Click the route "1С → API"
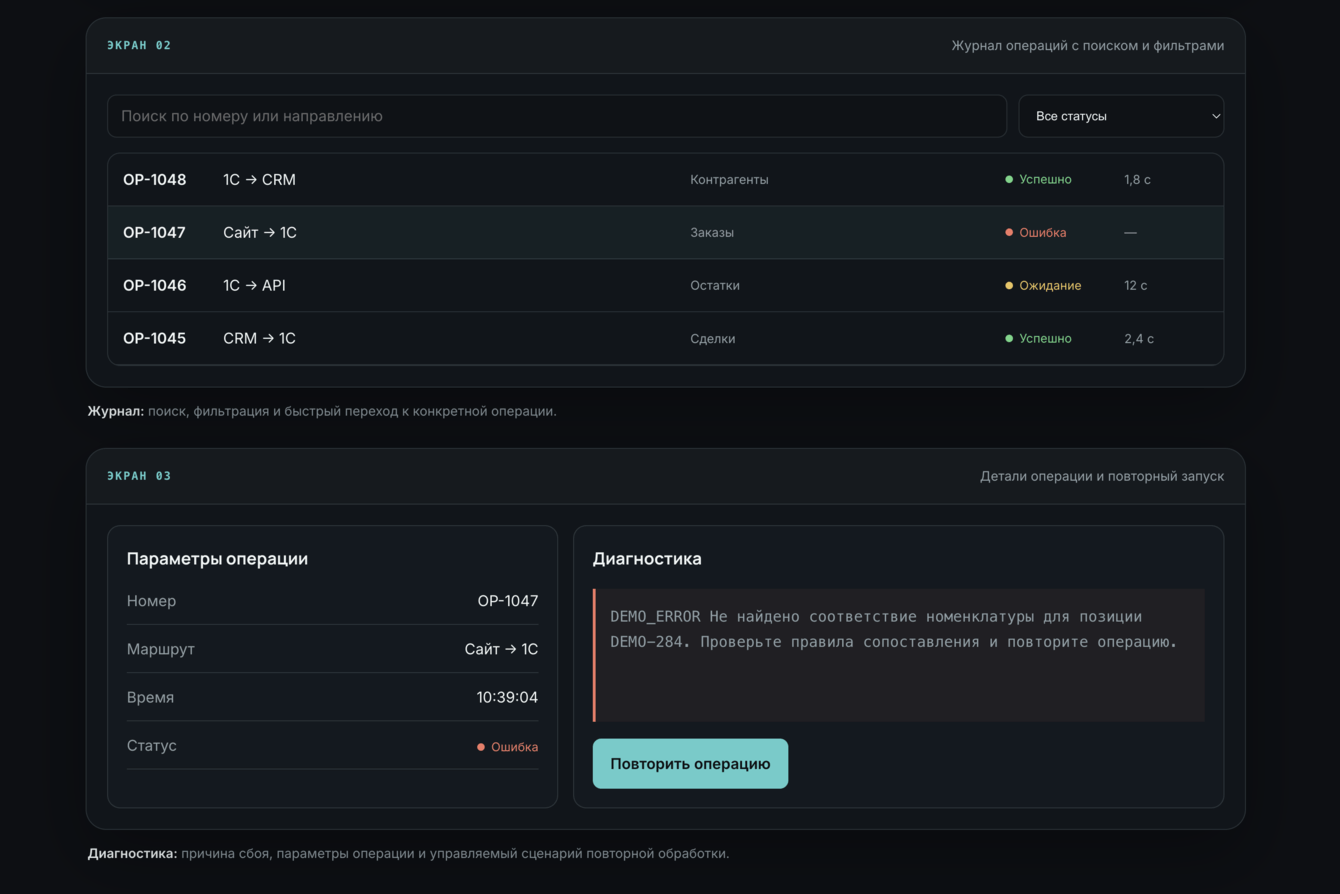Viewport: 1340px width, 894px height. tap(254, 286)
